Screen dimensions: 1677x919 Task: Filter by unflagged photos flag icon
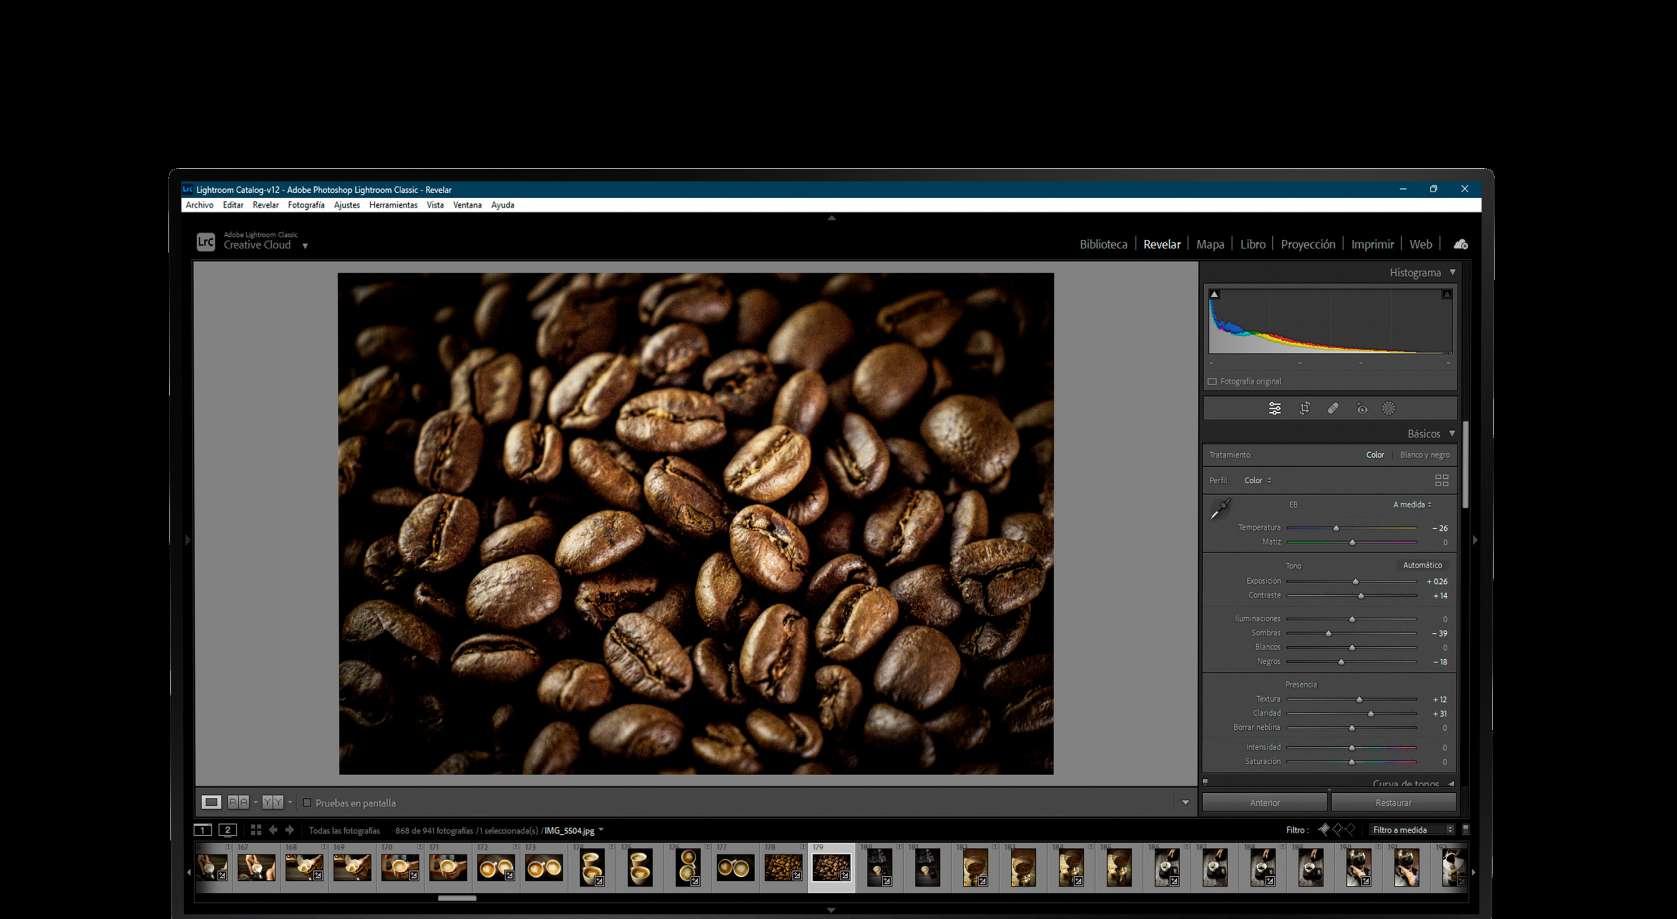pos(1337,830)
